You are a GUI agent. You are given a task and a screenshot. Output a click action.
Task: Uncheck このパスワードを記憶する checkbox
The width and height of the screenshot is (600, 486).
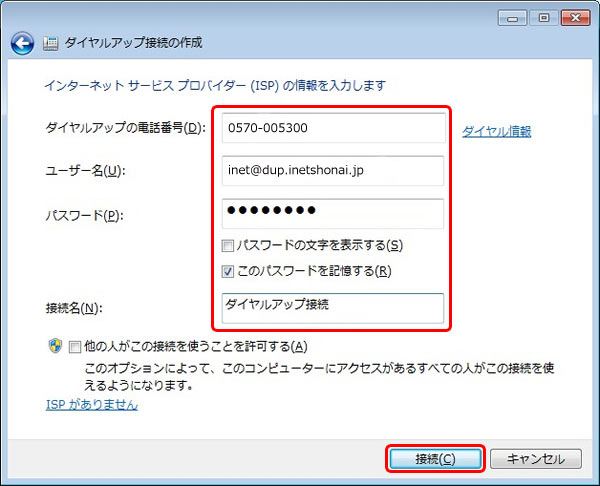click(229, 271)
